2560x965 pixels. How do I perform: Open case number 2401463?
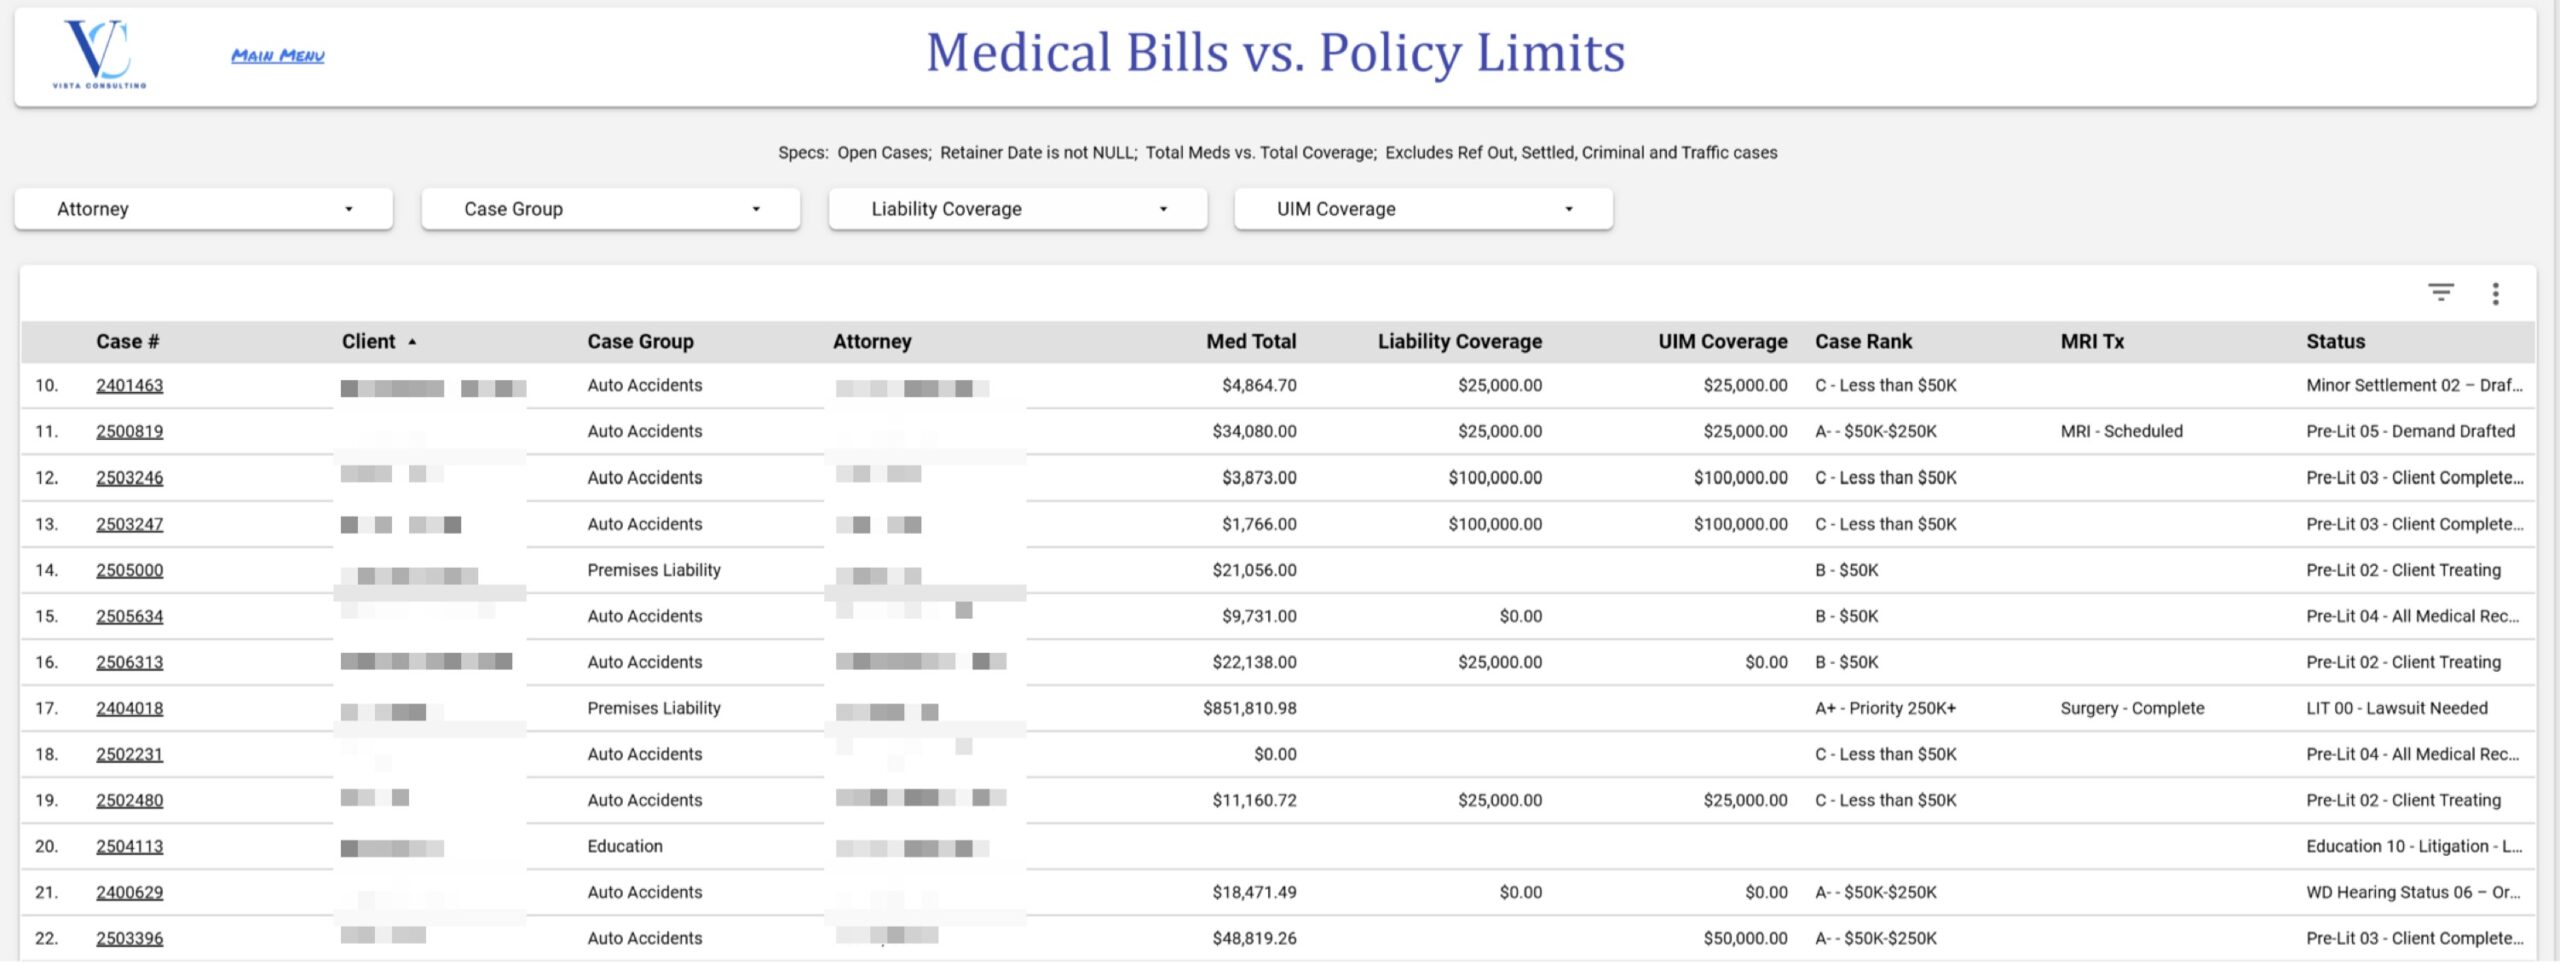pyautogui.click(x=129, y=386)
